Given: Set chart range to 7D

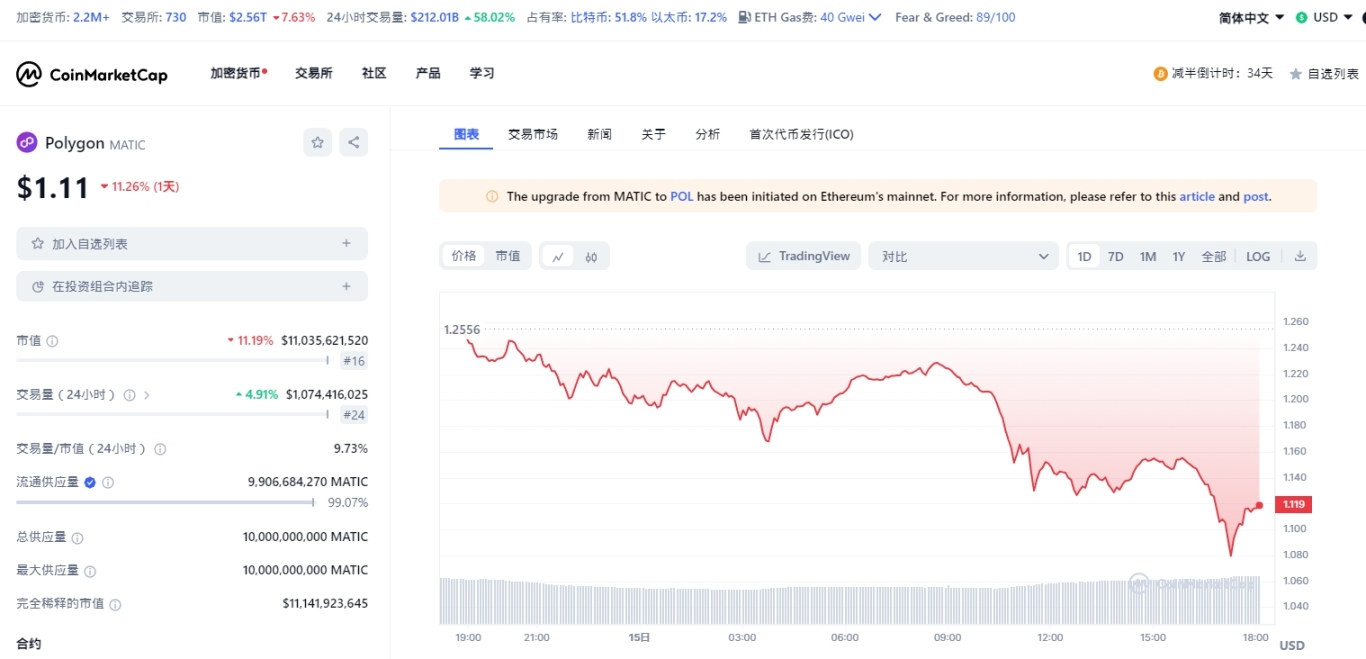Looking at the screenshot, I should 1116,257.
